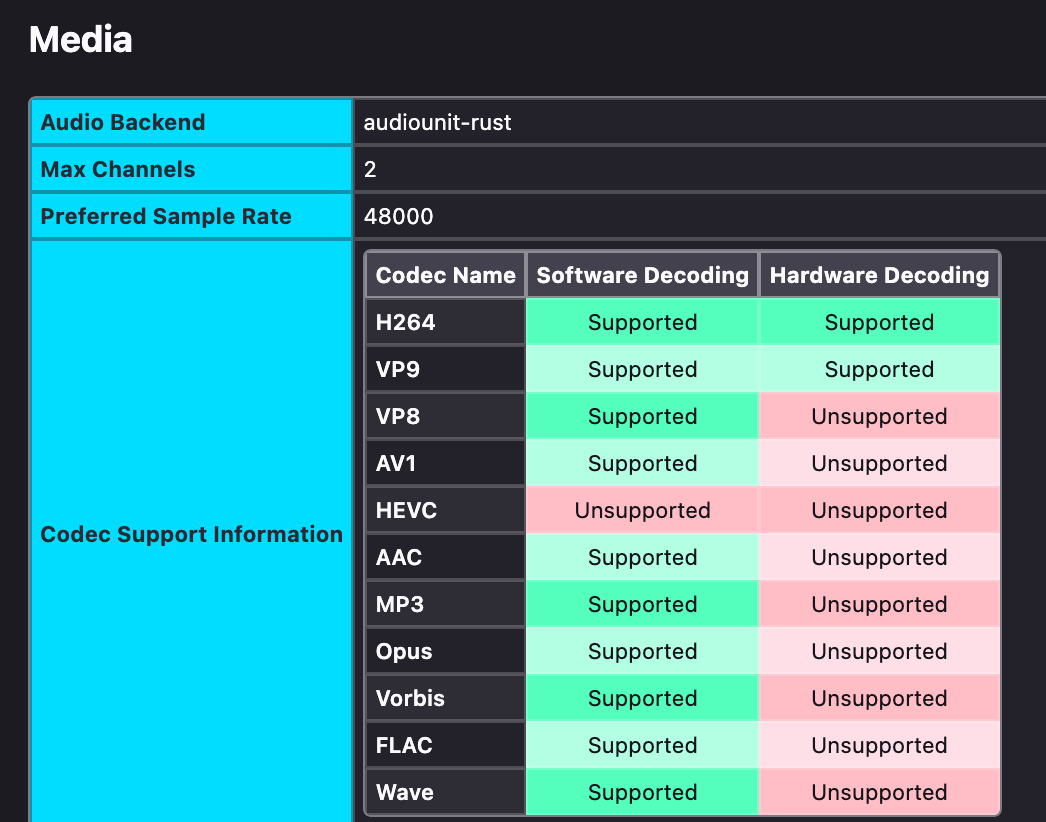
Task: Select the 48000 sample rate value
Action: click(x=398, y=216)
